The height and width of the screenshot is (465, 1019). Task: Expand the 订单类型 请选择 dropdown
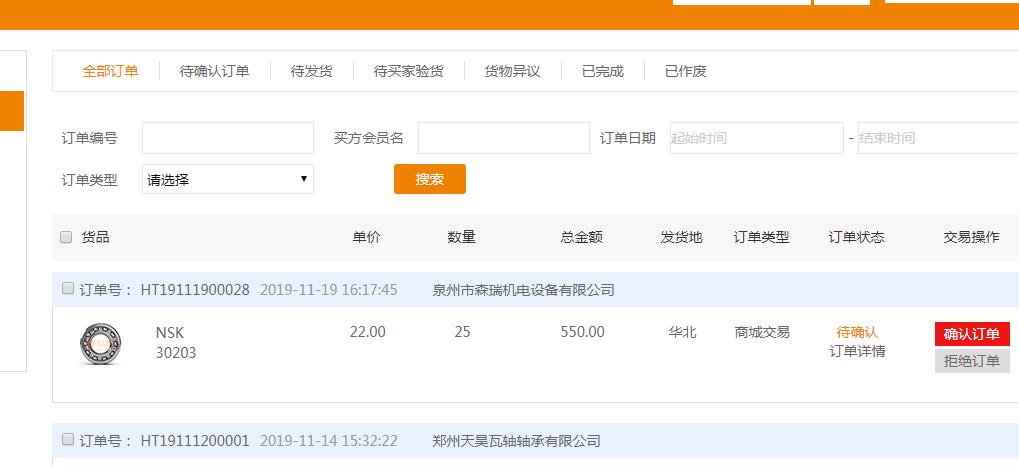pos(228,180)
